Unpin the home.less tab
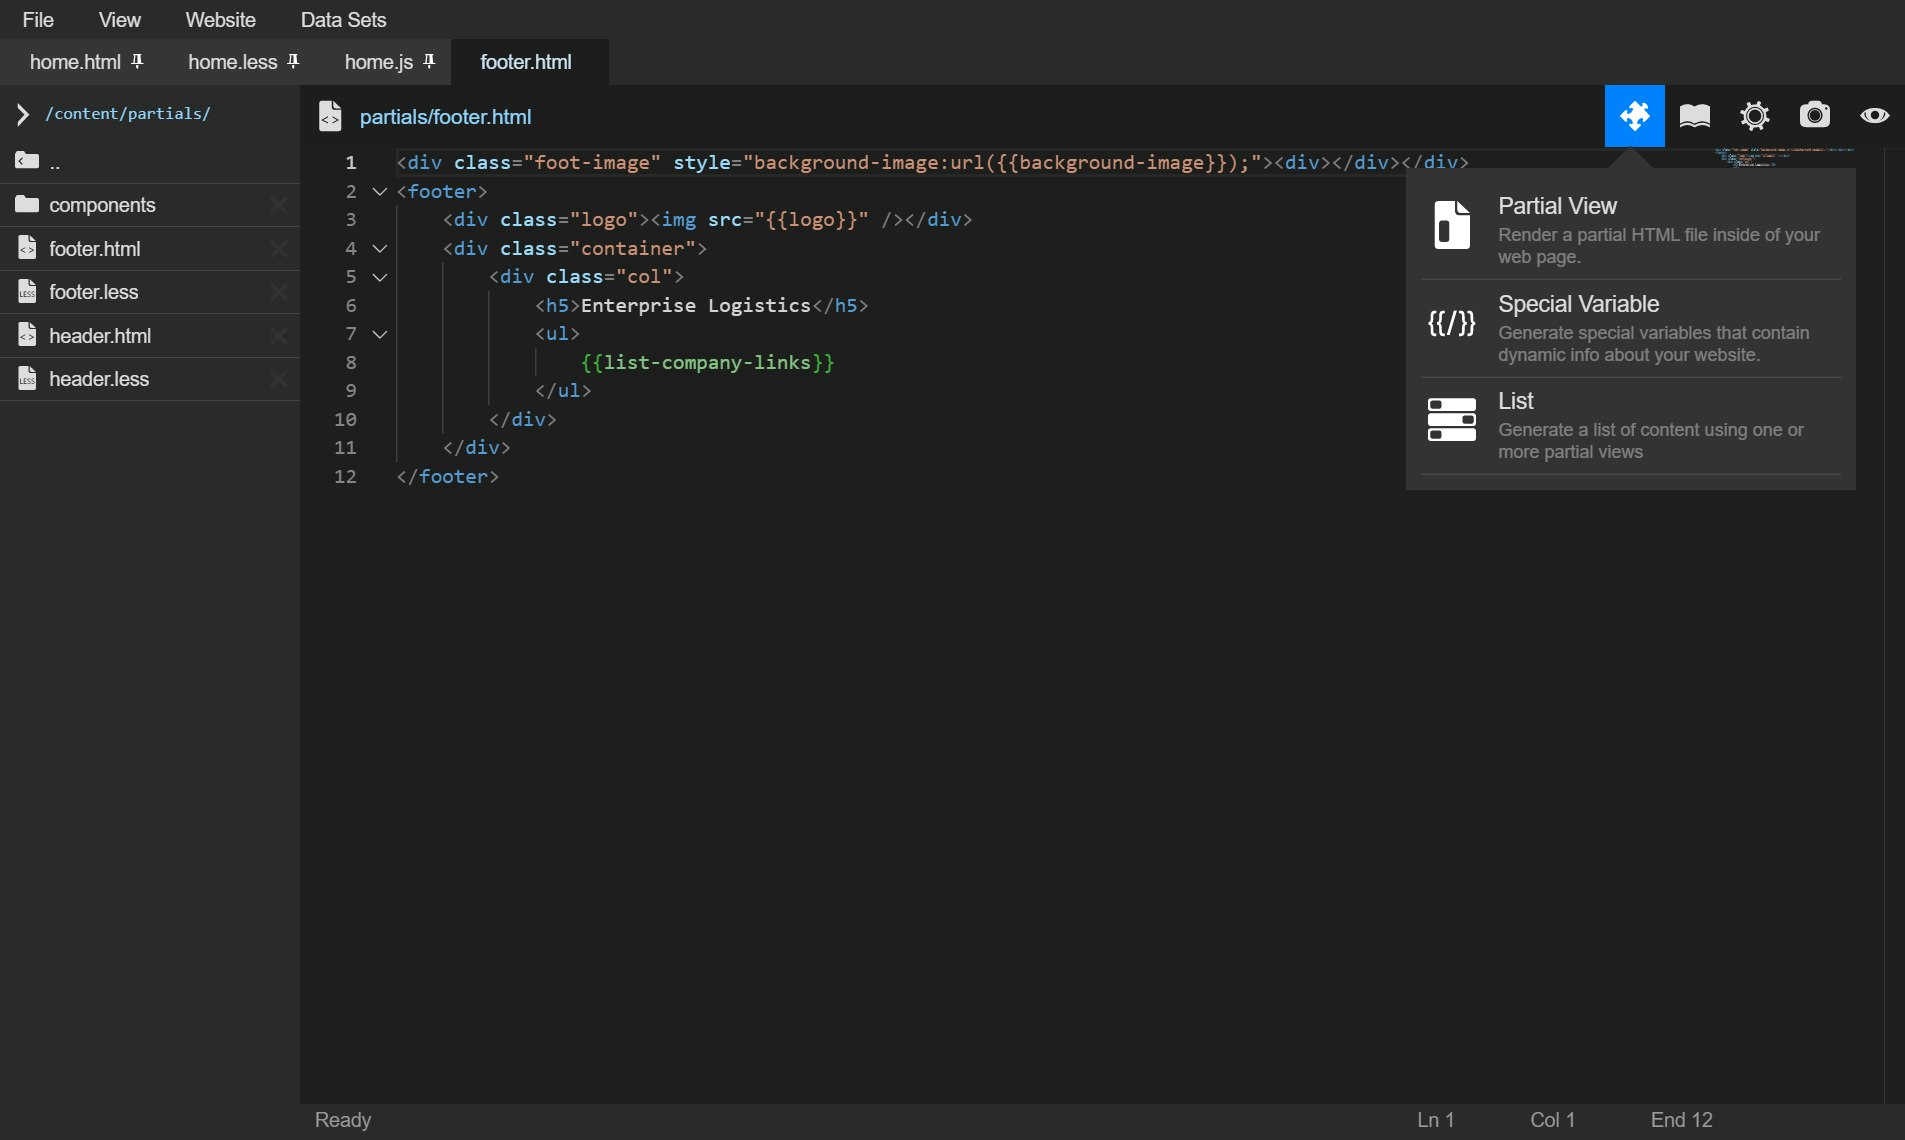 pos(293,61)
